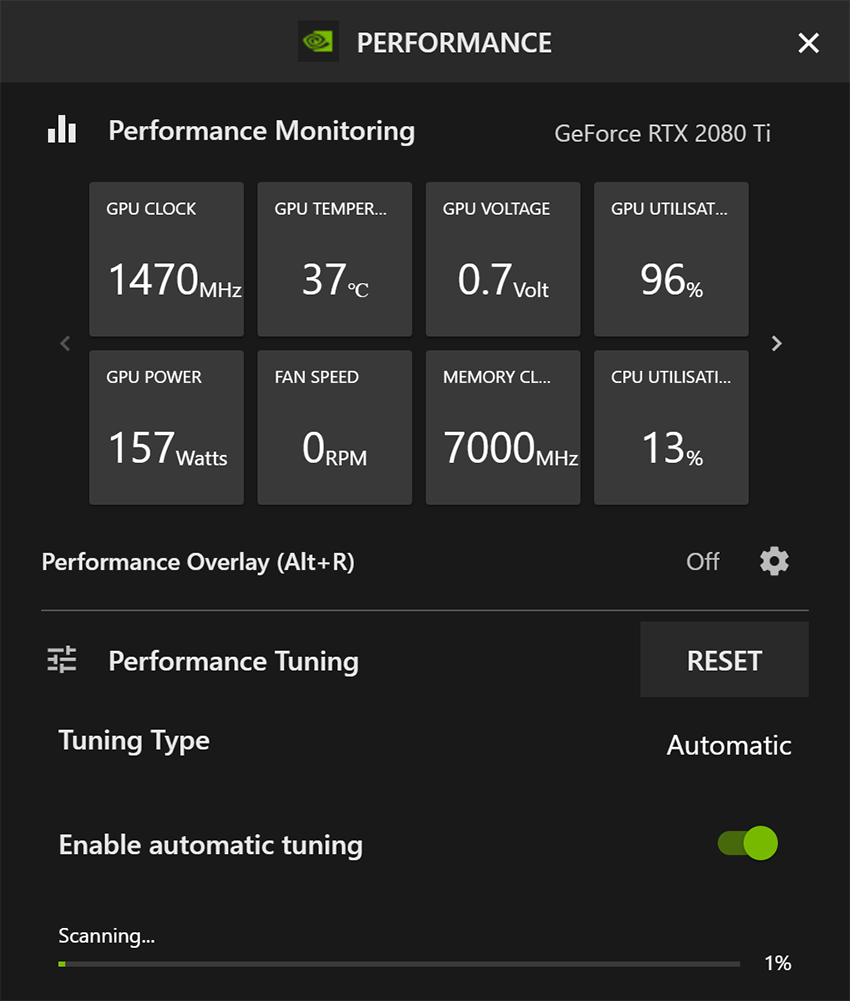The height and width of the screenshot is (1001, 850).
Task: Show next page of monitoring tiles
Action: tap(777, 343)
